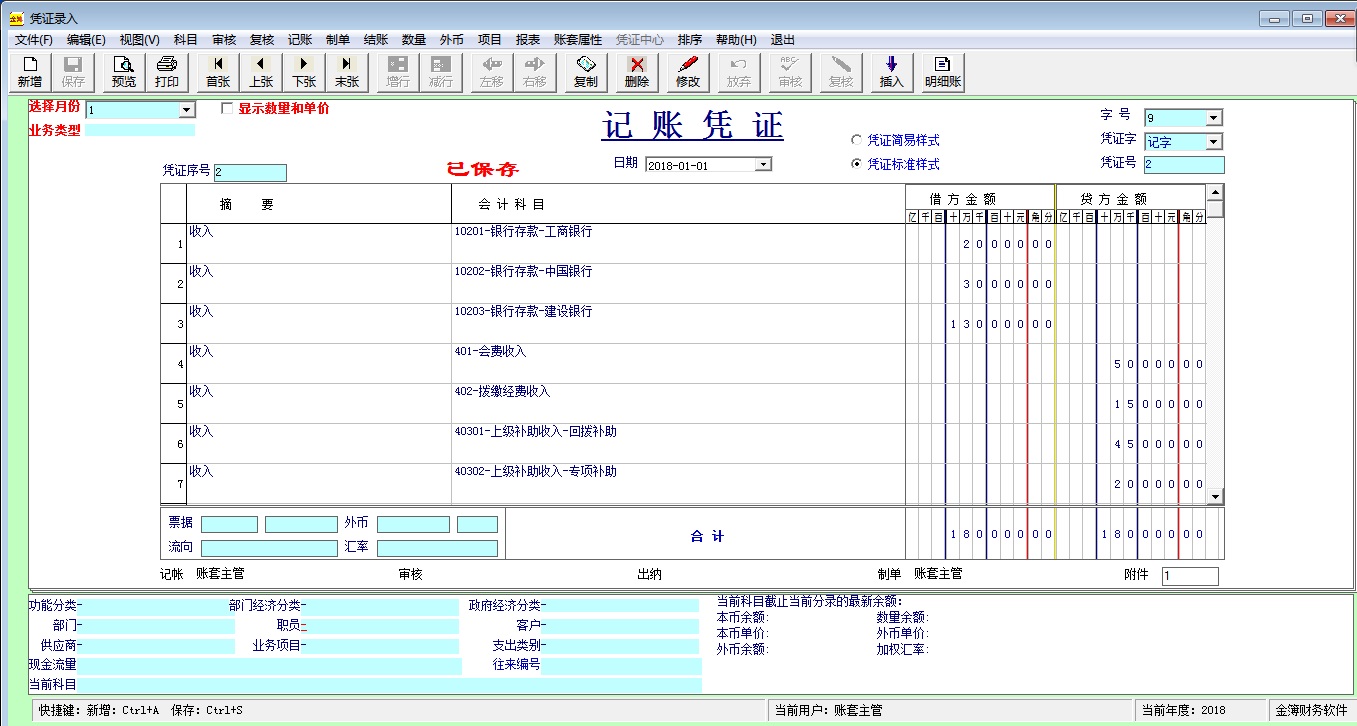
Task: Click the 复制 copy voucher icon
Action: point(585,72)
